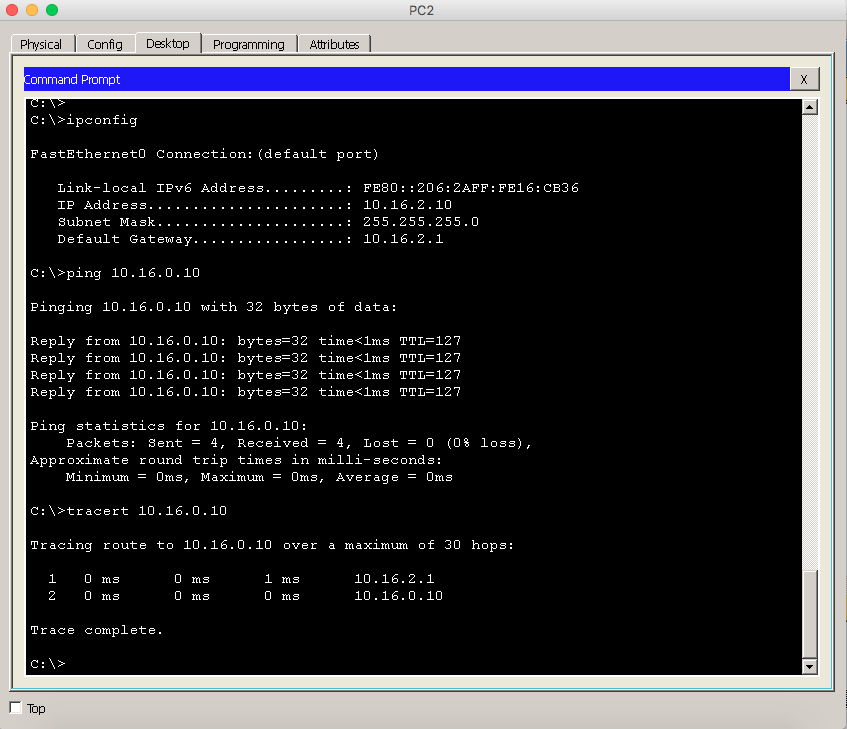Toggle the Top checkbox
Viewport: 847px width, 729px height.
[14, 708]
